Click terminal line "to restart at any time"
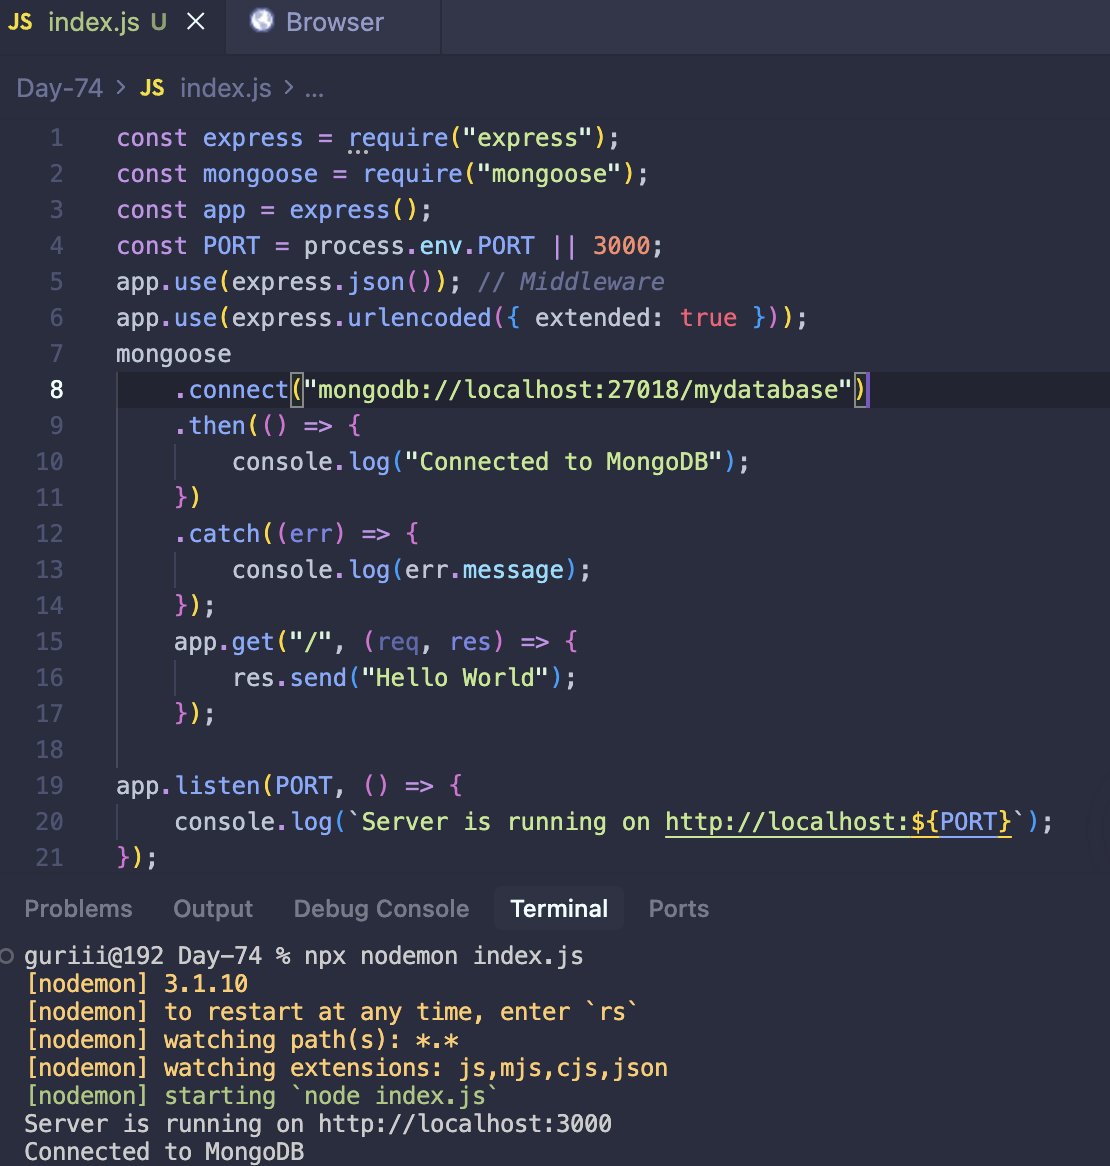1110x1166 pixels. tap(332, 1012)
